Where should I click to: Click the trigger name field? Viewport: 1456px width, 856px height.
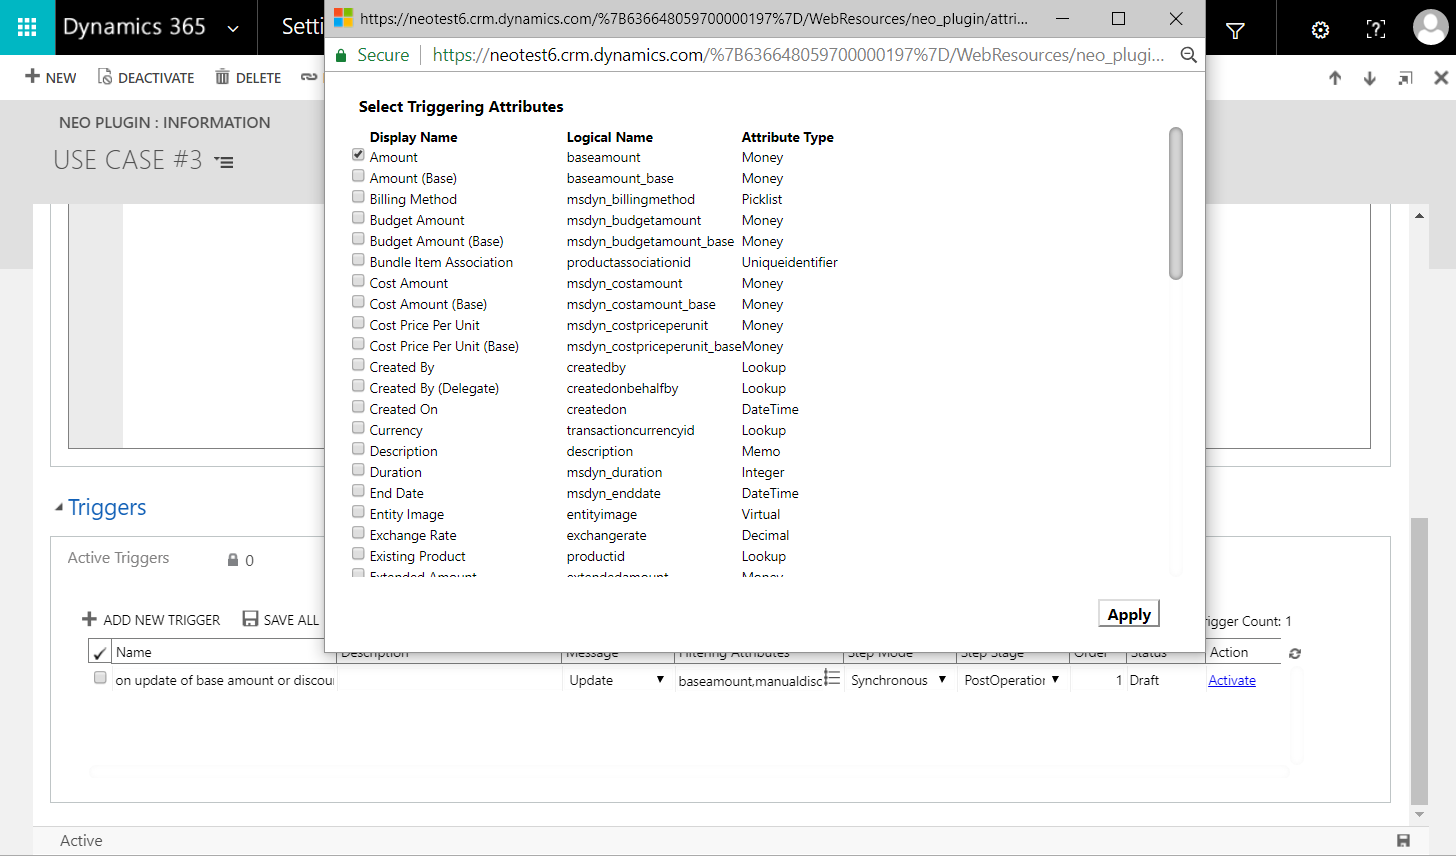225,680
